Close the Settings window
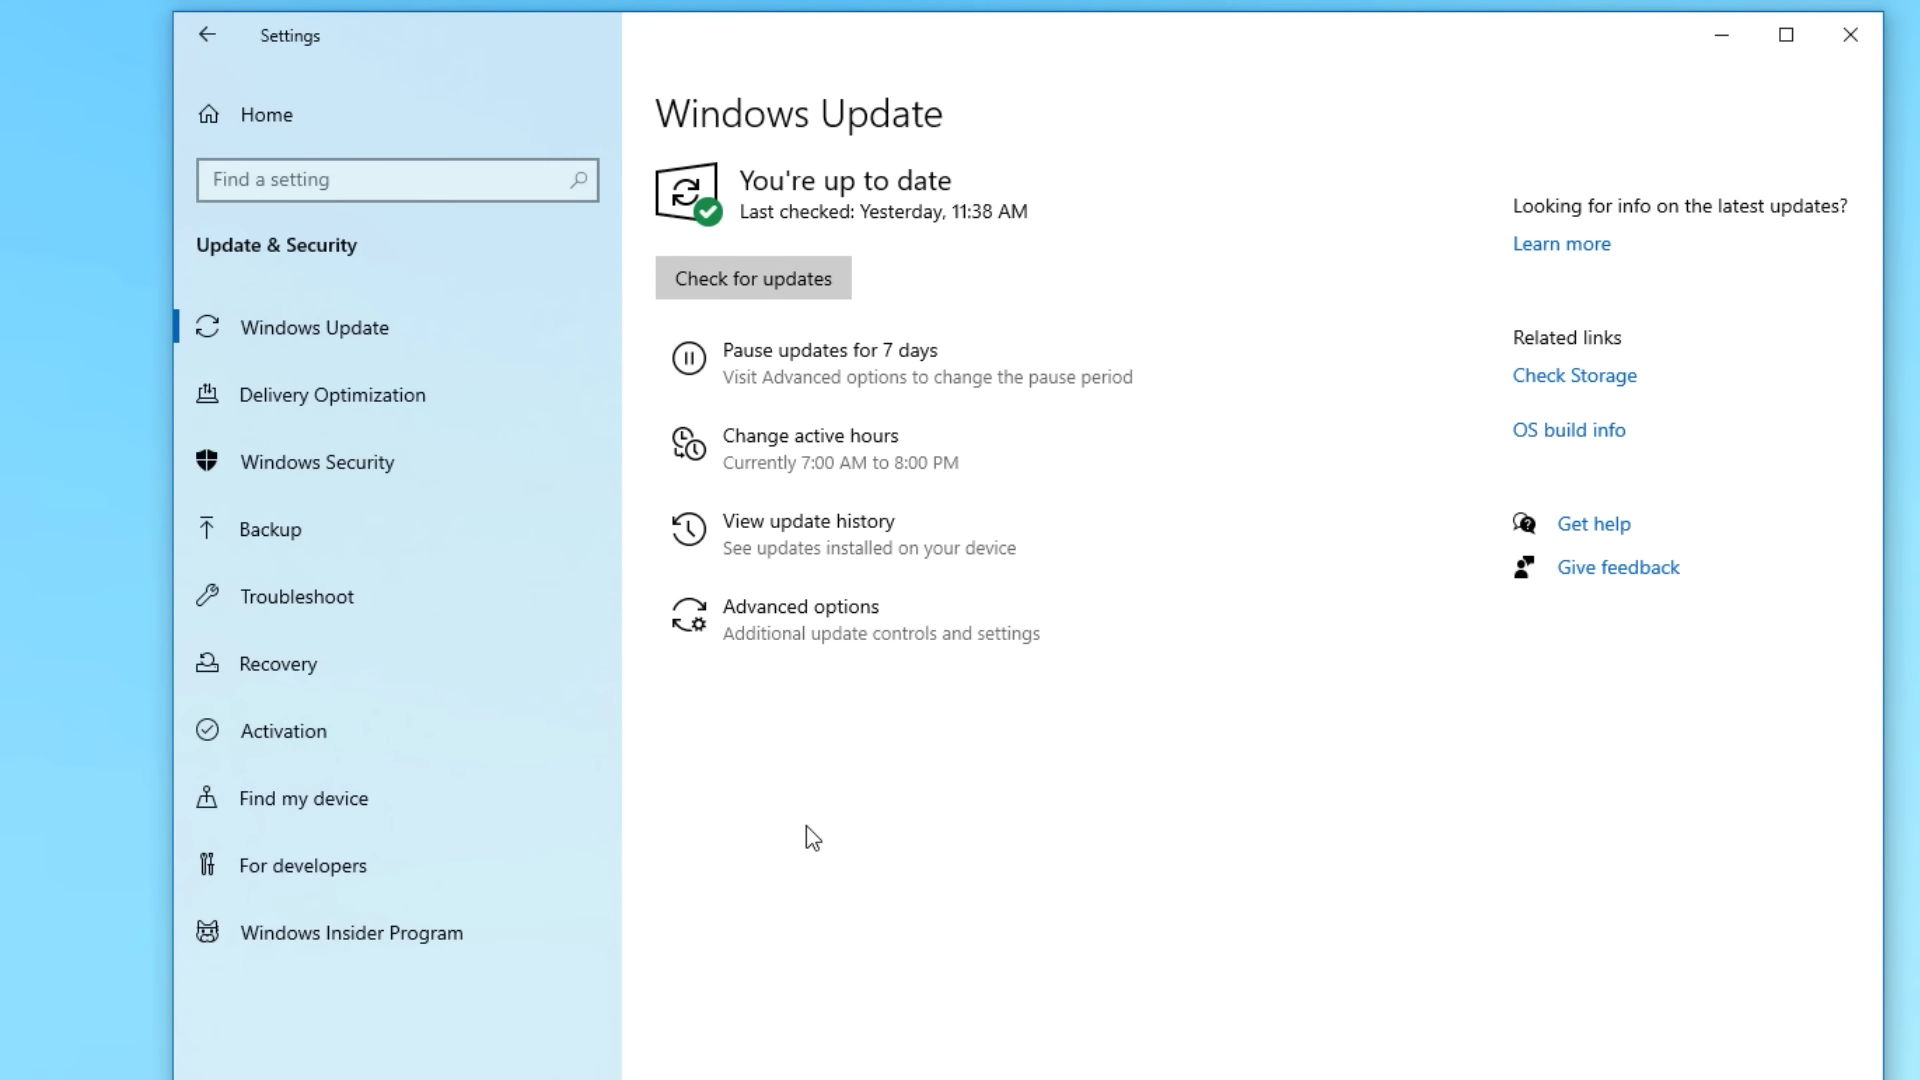Image resolution: width=1920 pixels, height=1080 pixels. (1850, 35)
